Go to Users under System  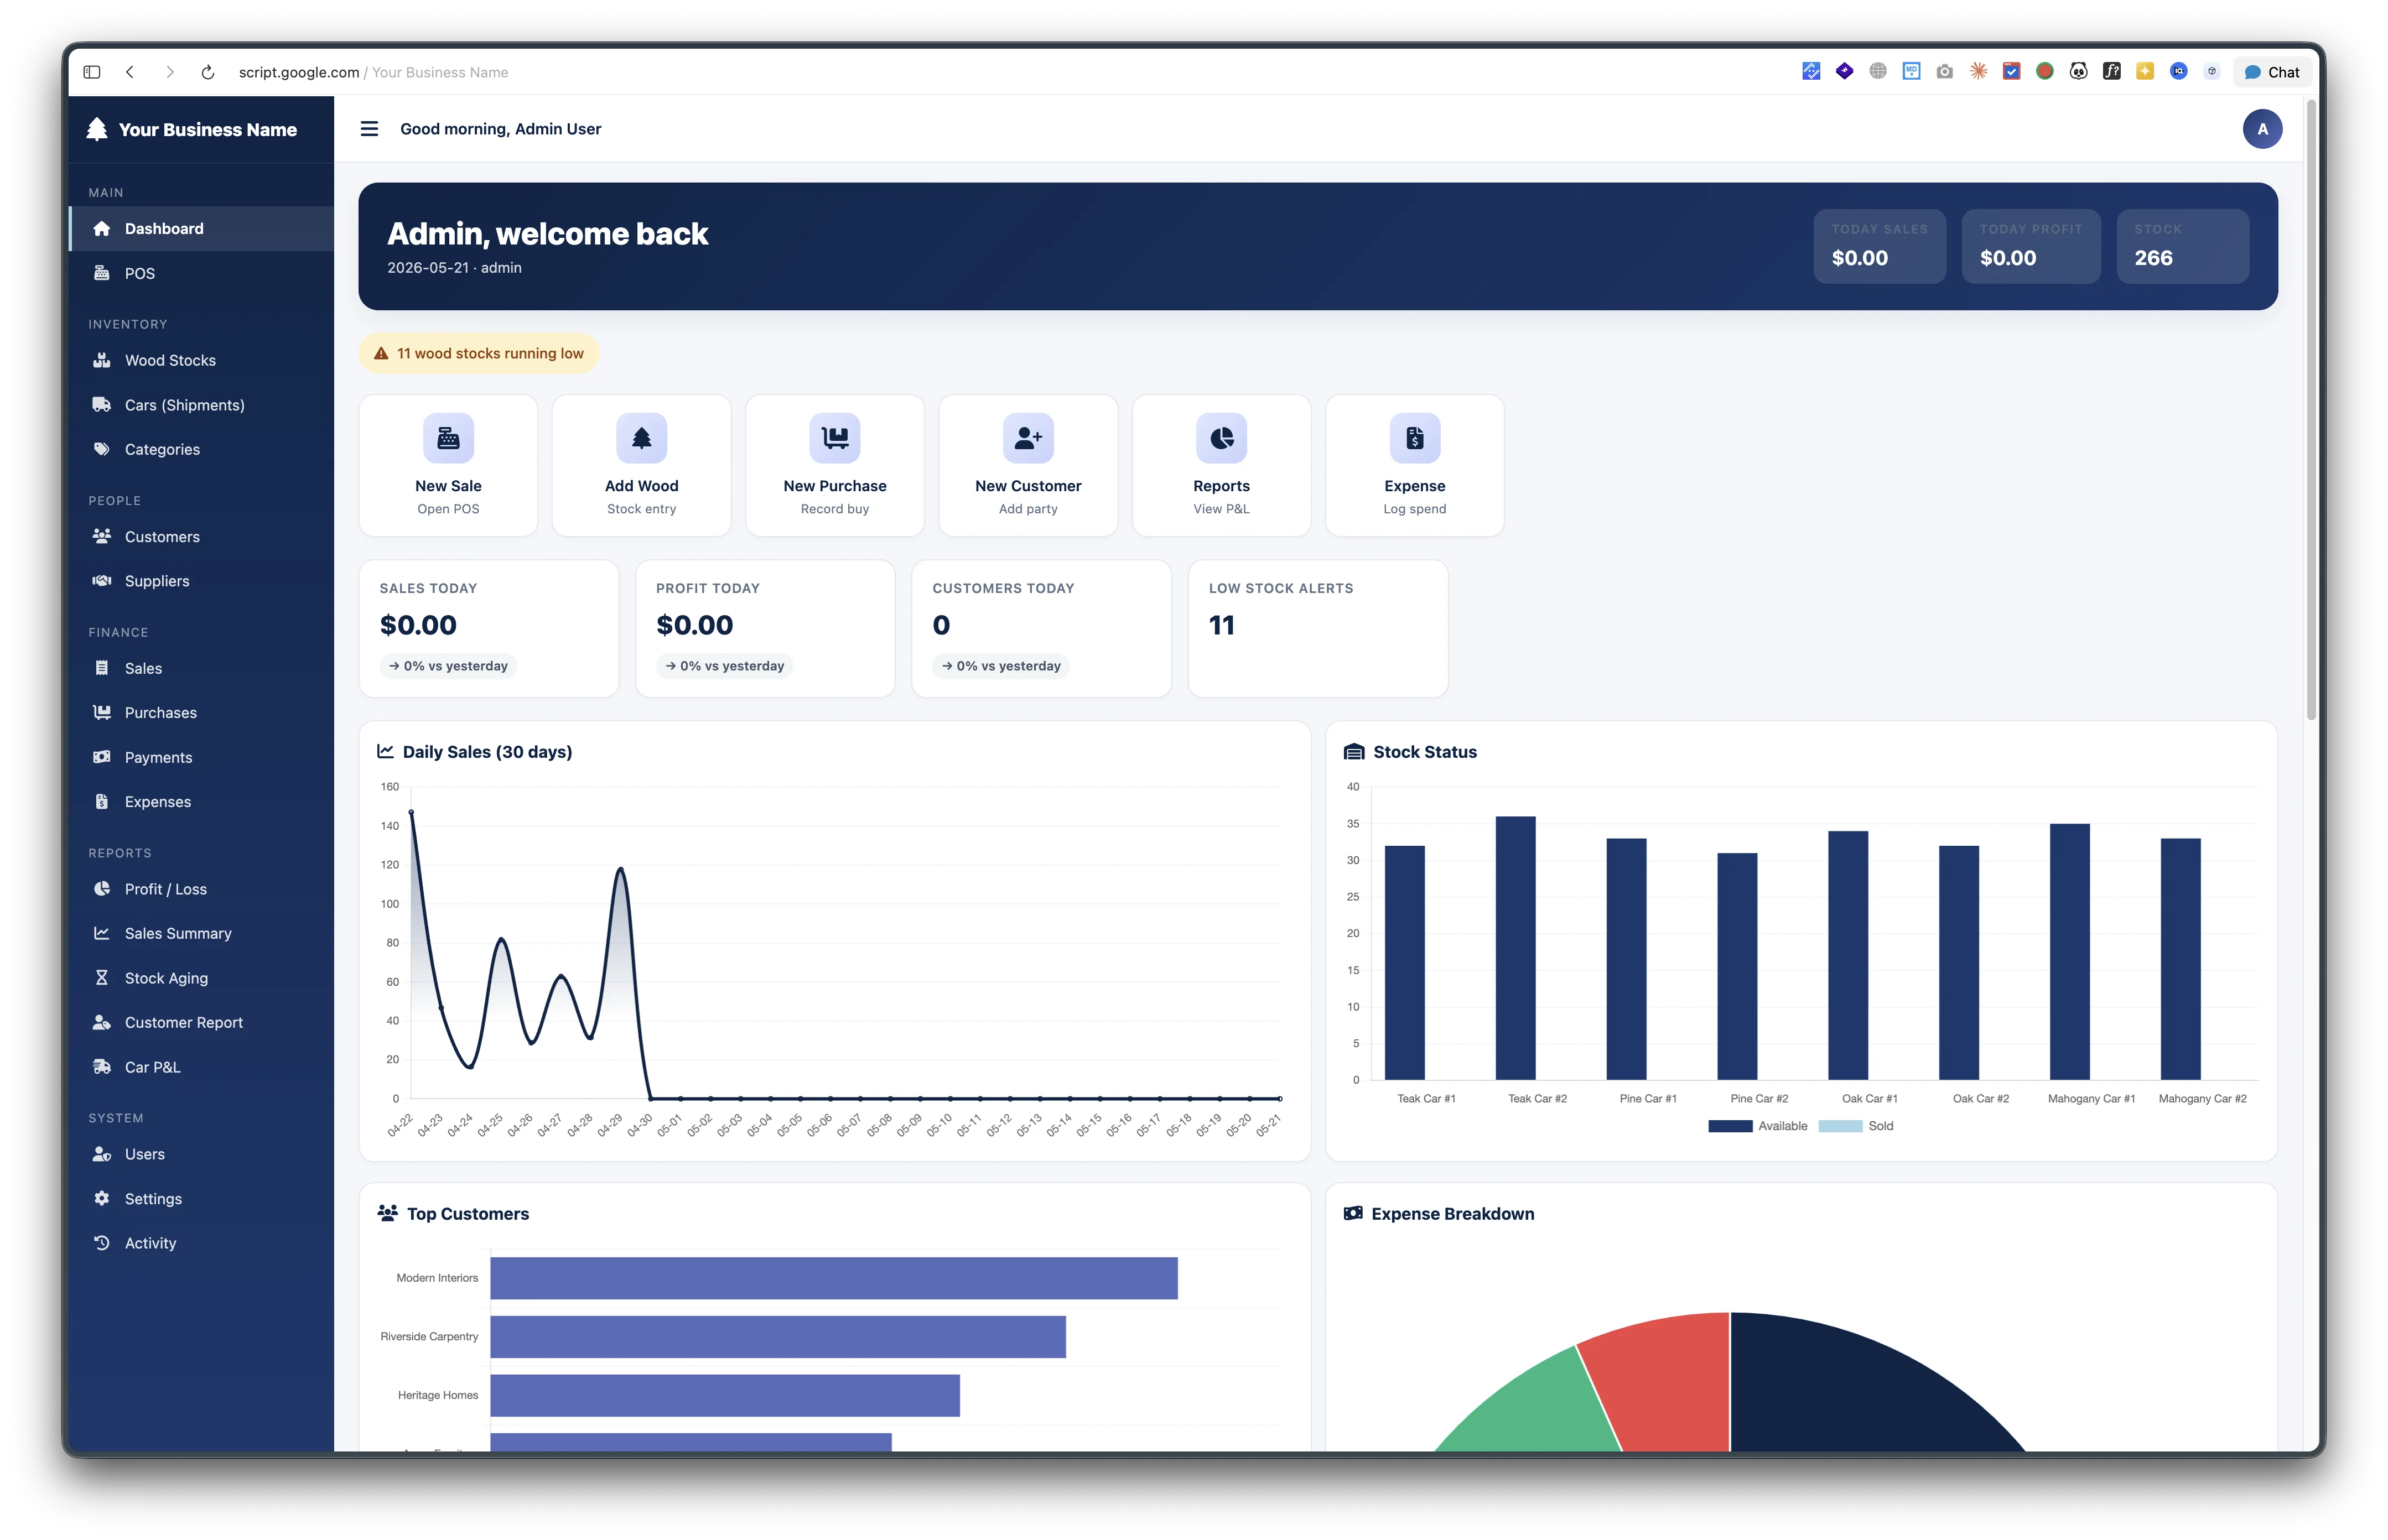pos(201,1154)
